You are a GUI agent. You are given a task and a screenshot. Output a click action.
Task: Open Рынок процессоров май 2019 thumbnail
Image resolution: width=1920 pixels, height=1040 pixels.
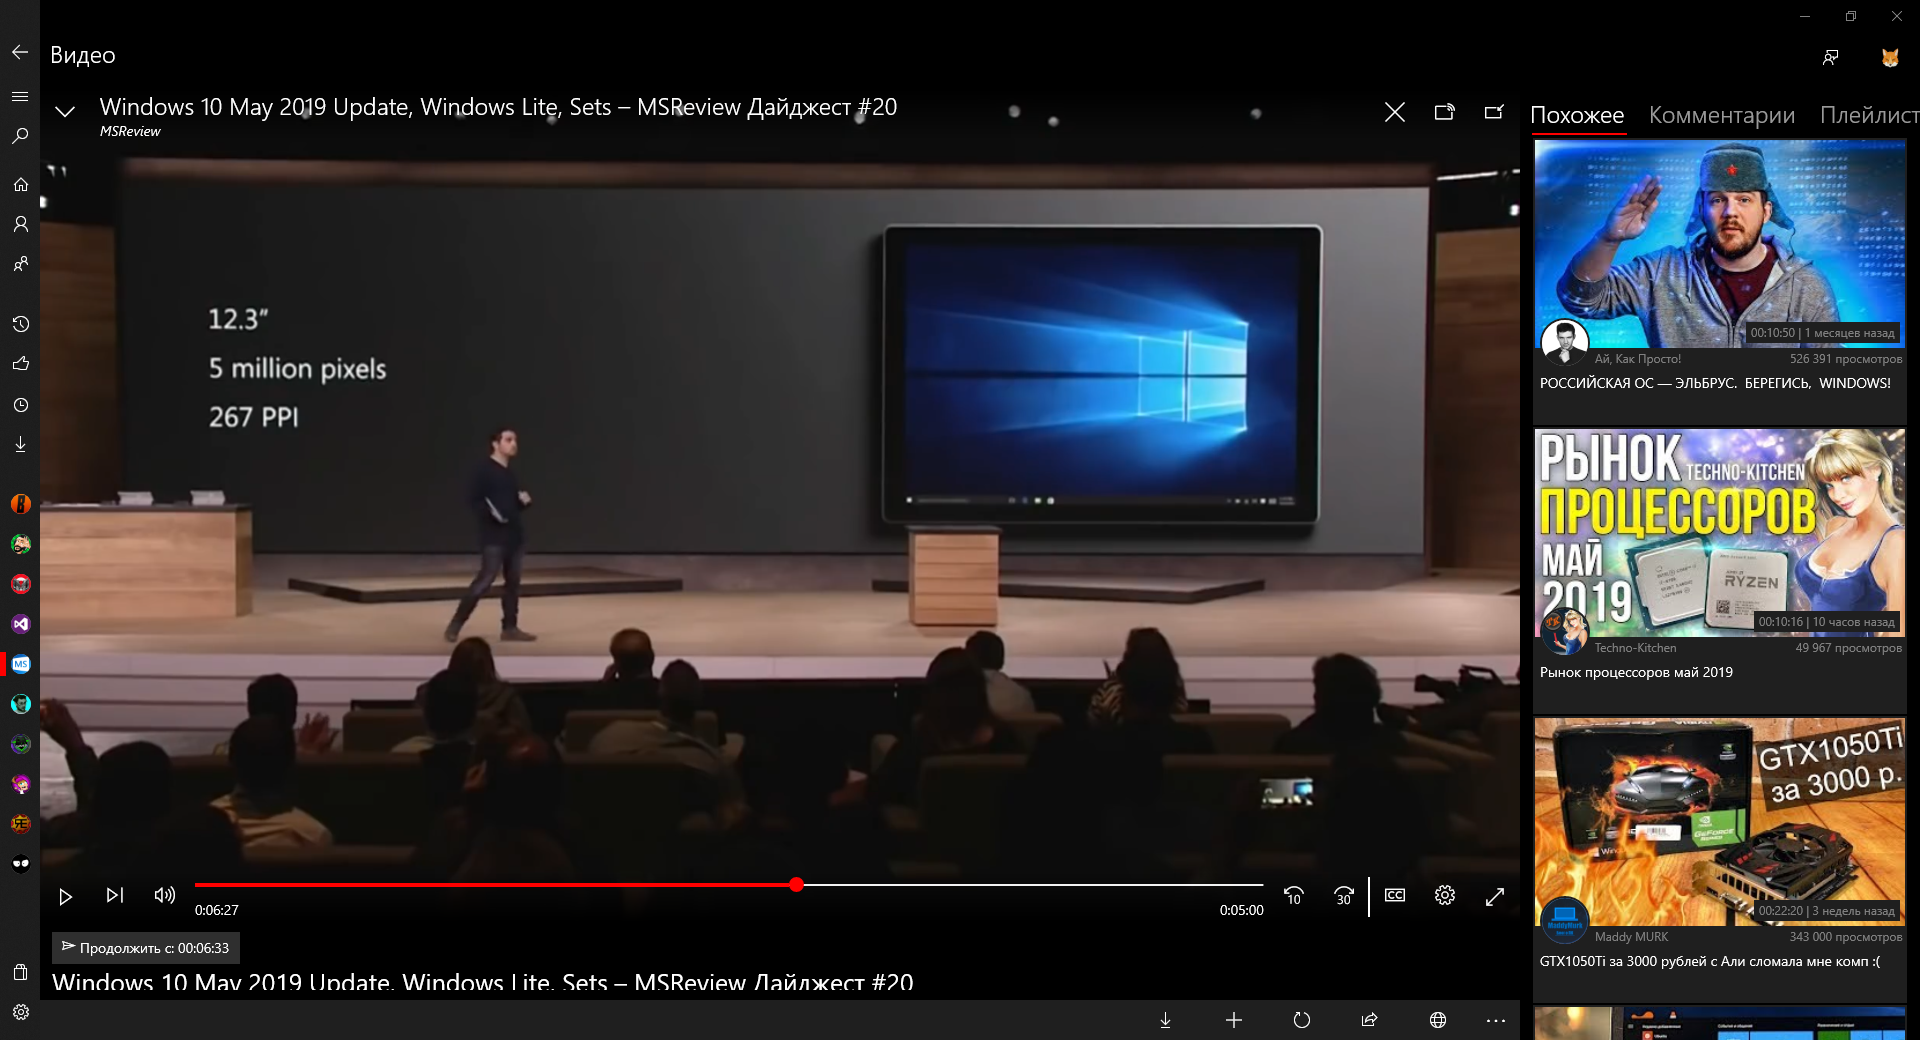click(1719, 532)
